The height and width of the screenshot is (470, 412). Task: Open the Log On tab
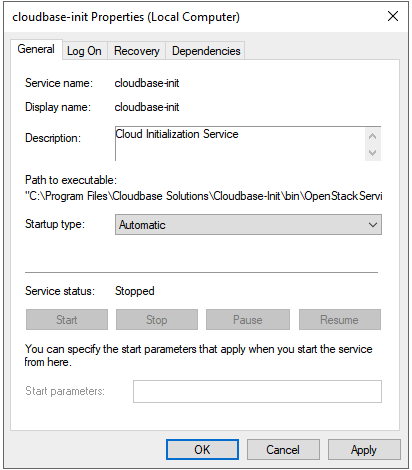coord(84,51)
